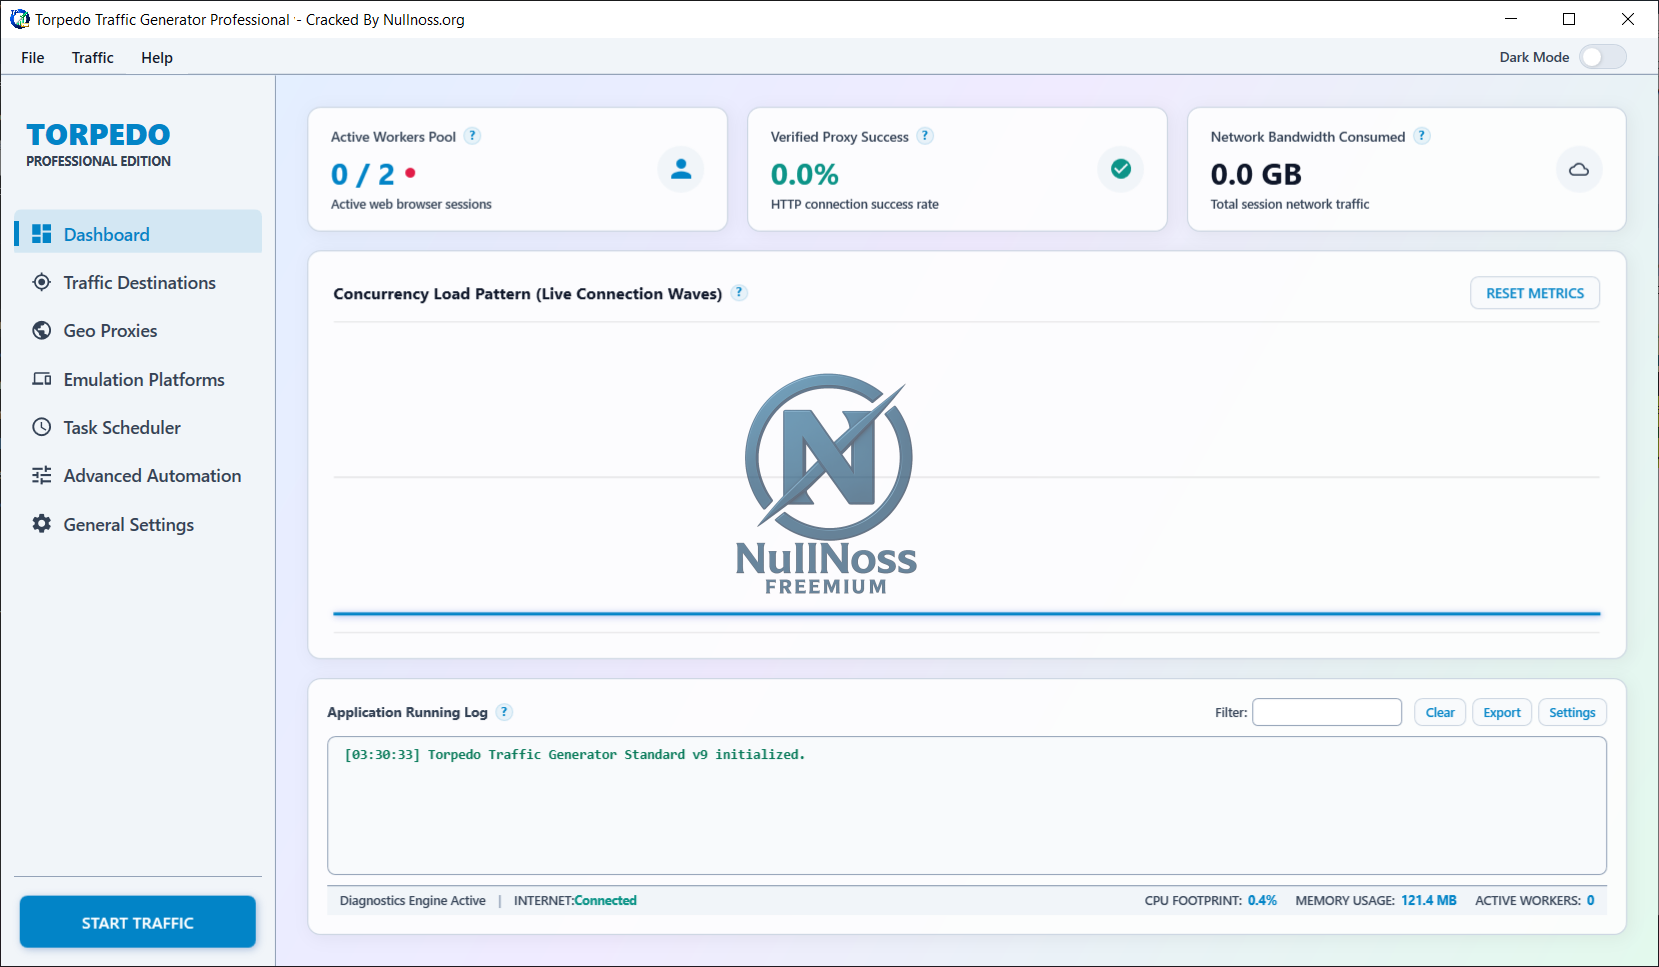Screen dimensions: 1659x967
Task: Open the Traffic menu
Action: (93, 57)
